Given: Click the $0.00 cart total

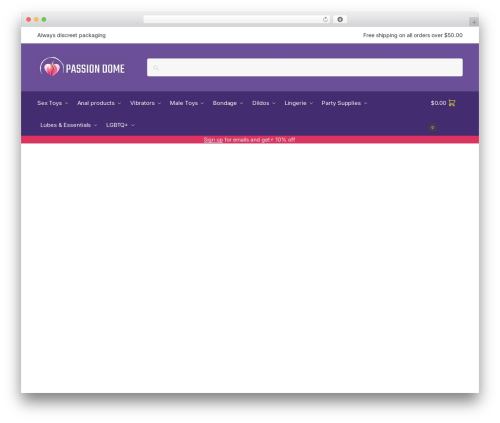Looking at the screenshot, I should [438, 103].
